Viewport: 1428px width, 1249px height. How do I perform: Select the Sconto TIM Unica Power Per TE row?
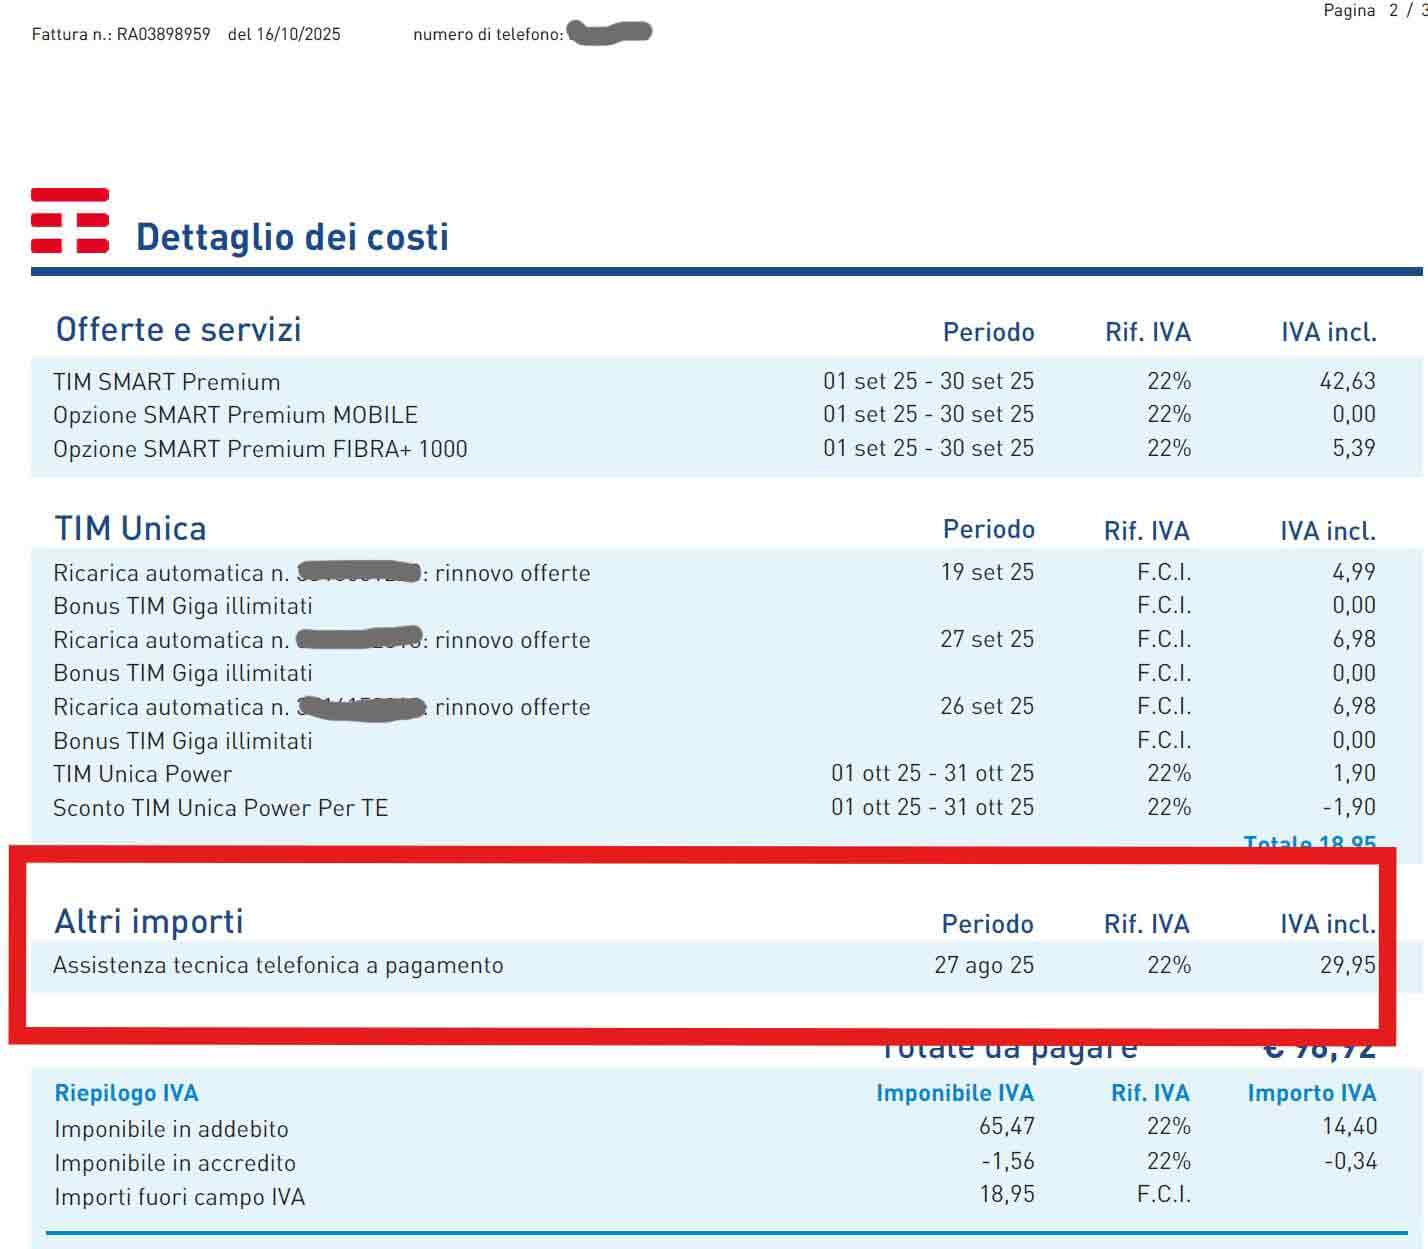click(220, 808)
